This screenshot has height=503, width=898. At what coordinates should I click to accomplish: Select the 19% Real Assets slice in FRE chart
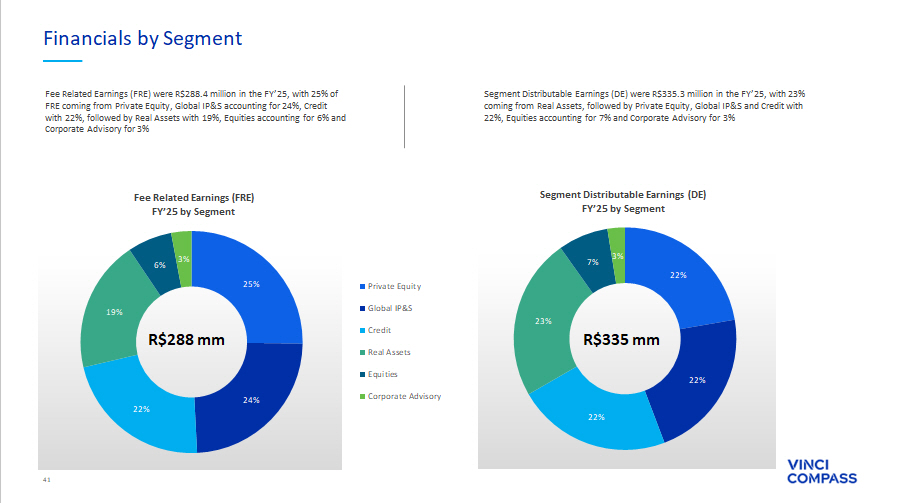(114, 312)
